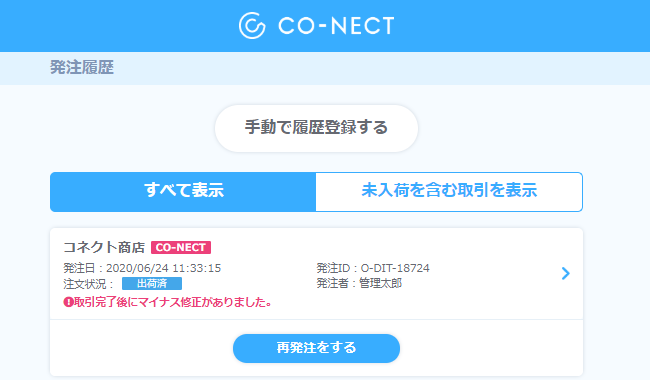Click the CO-NECT wordmark in header
This screenshot has width=650, height=380.
(336, 26)
